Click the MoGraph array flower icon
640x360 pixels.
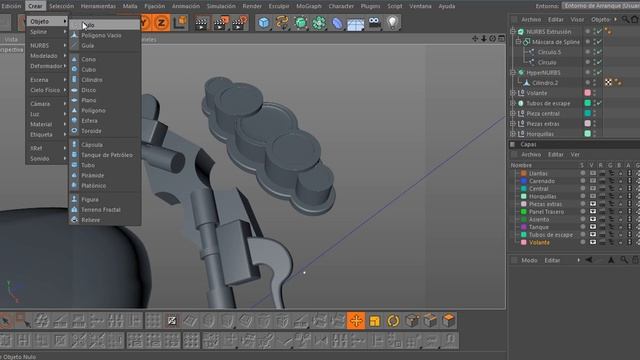(319, 23)
